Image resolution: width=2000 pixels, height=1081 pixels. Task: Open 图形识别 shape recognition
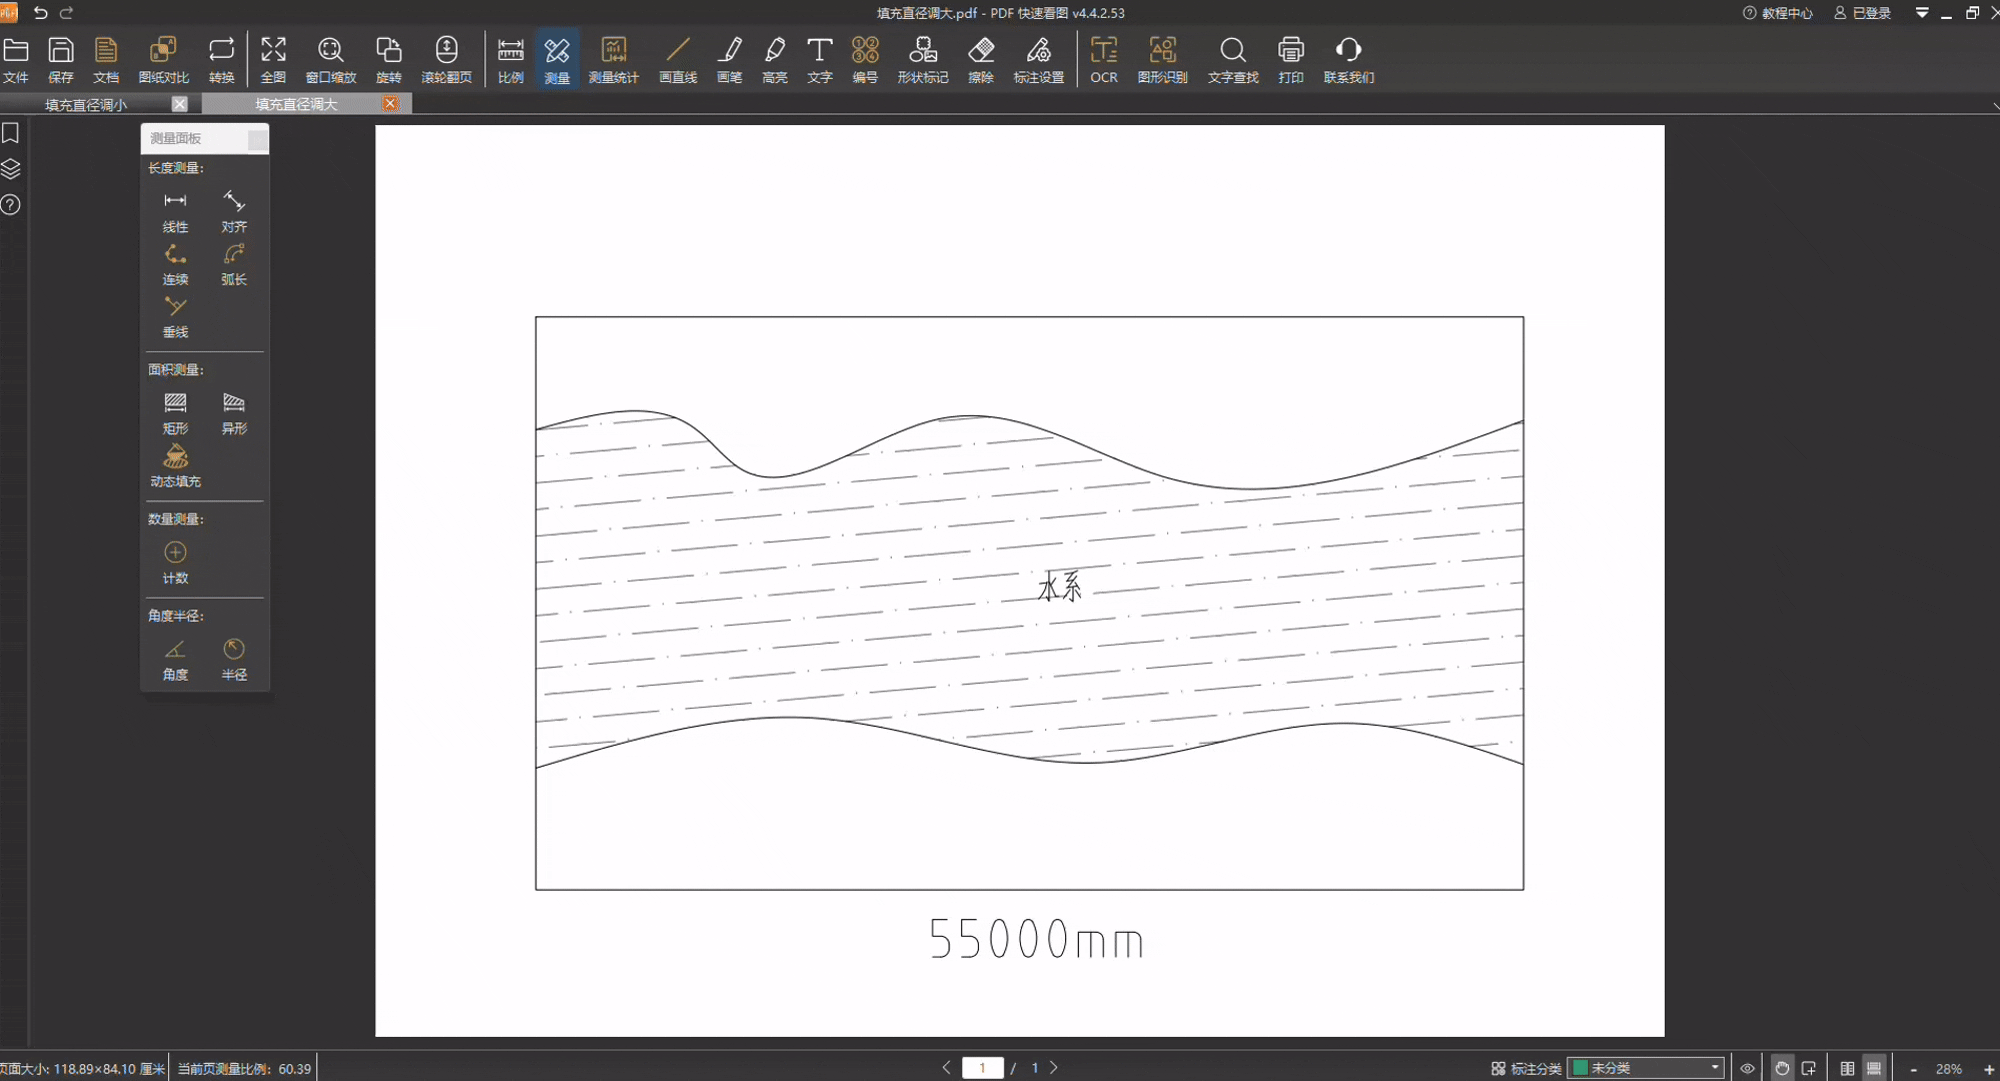(1162, 59)
